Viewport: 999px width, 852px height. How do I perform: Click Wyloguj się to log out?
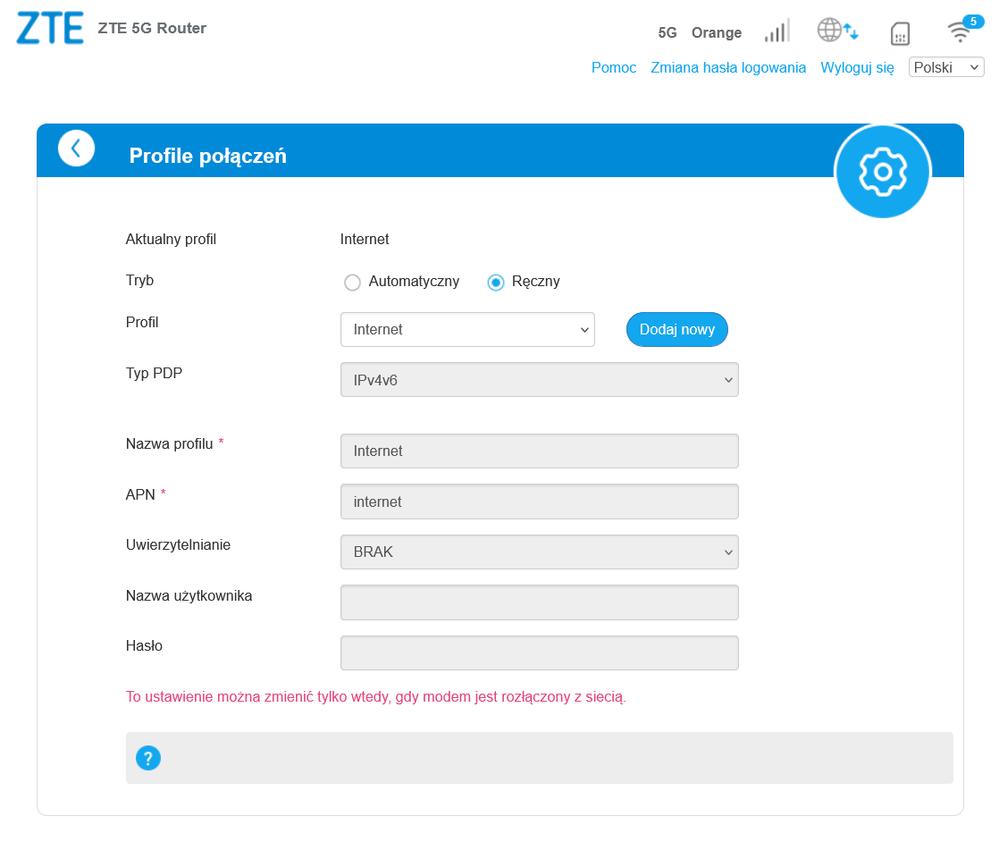[x=856, y=67]
